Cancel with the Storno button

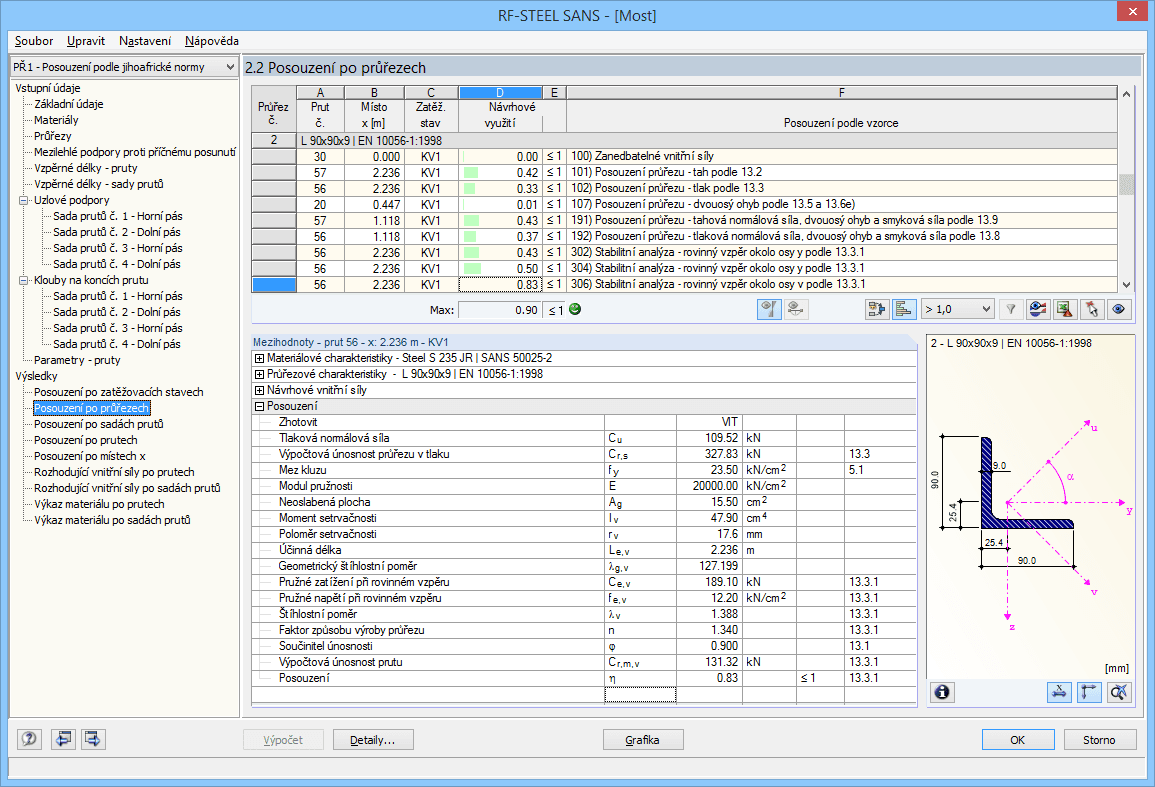pos(1099,739)
